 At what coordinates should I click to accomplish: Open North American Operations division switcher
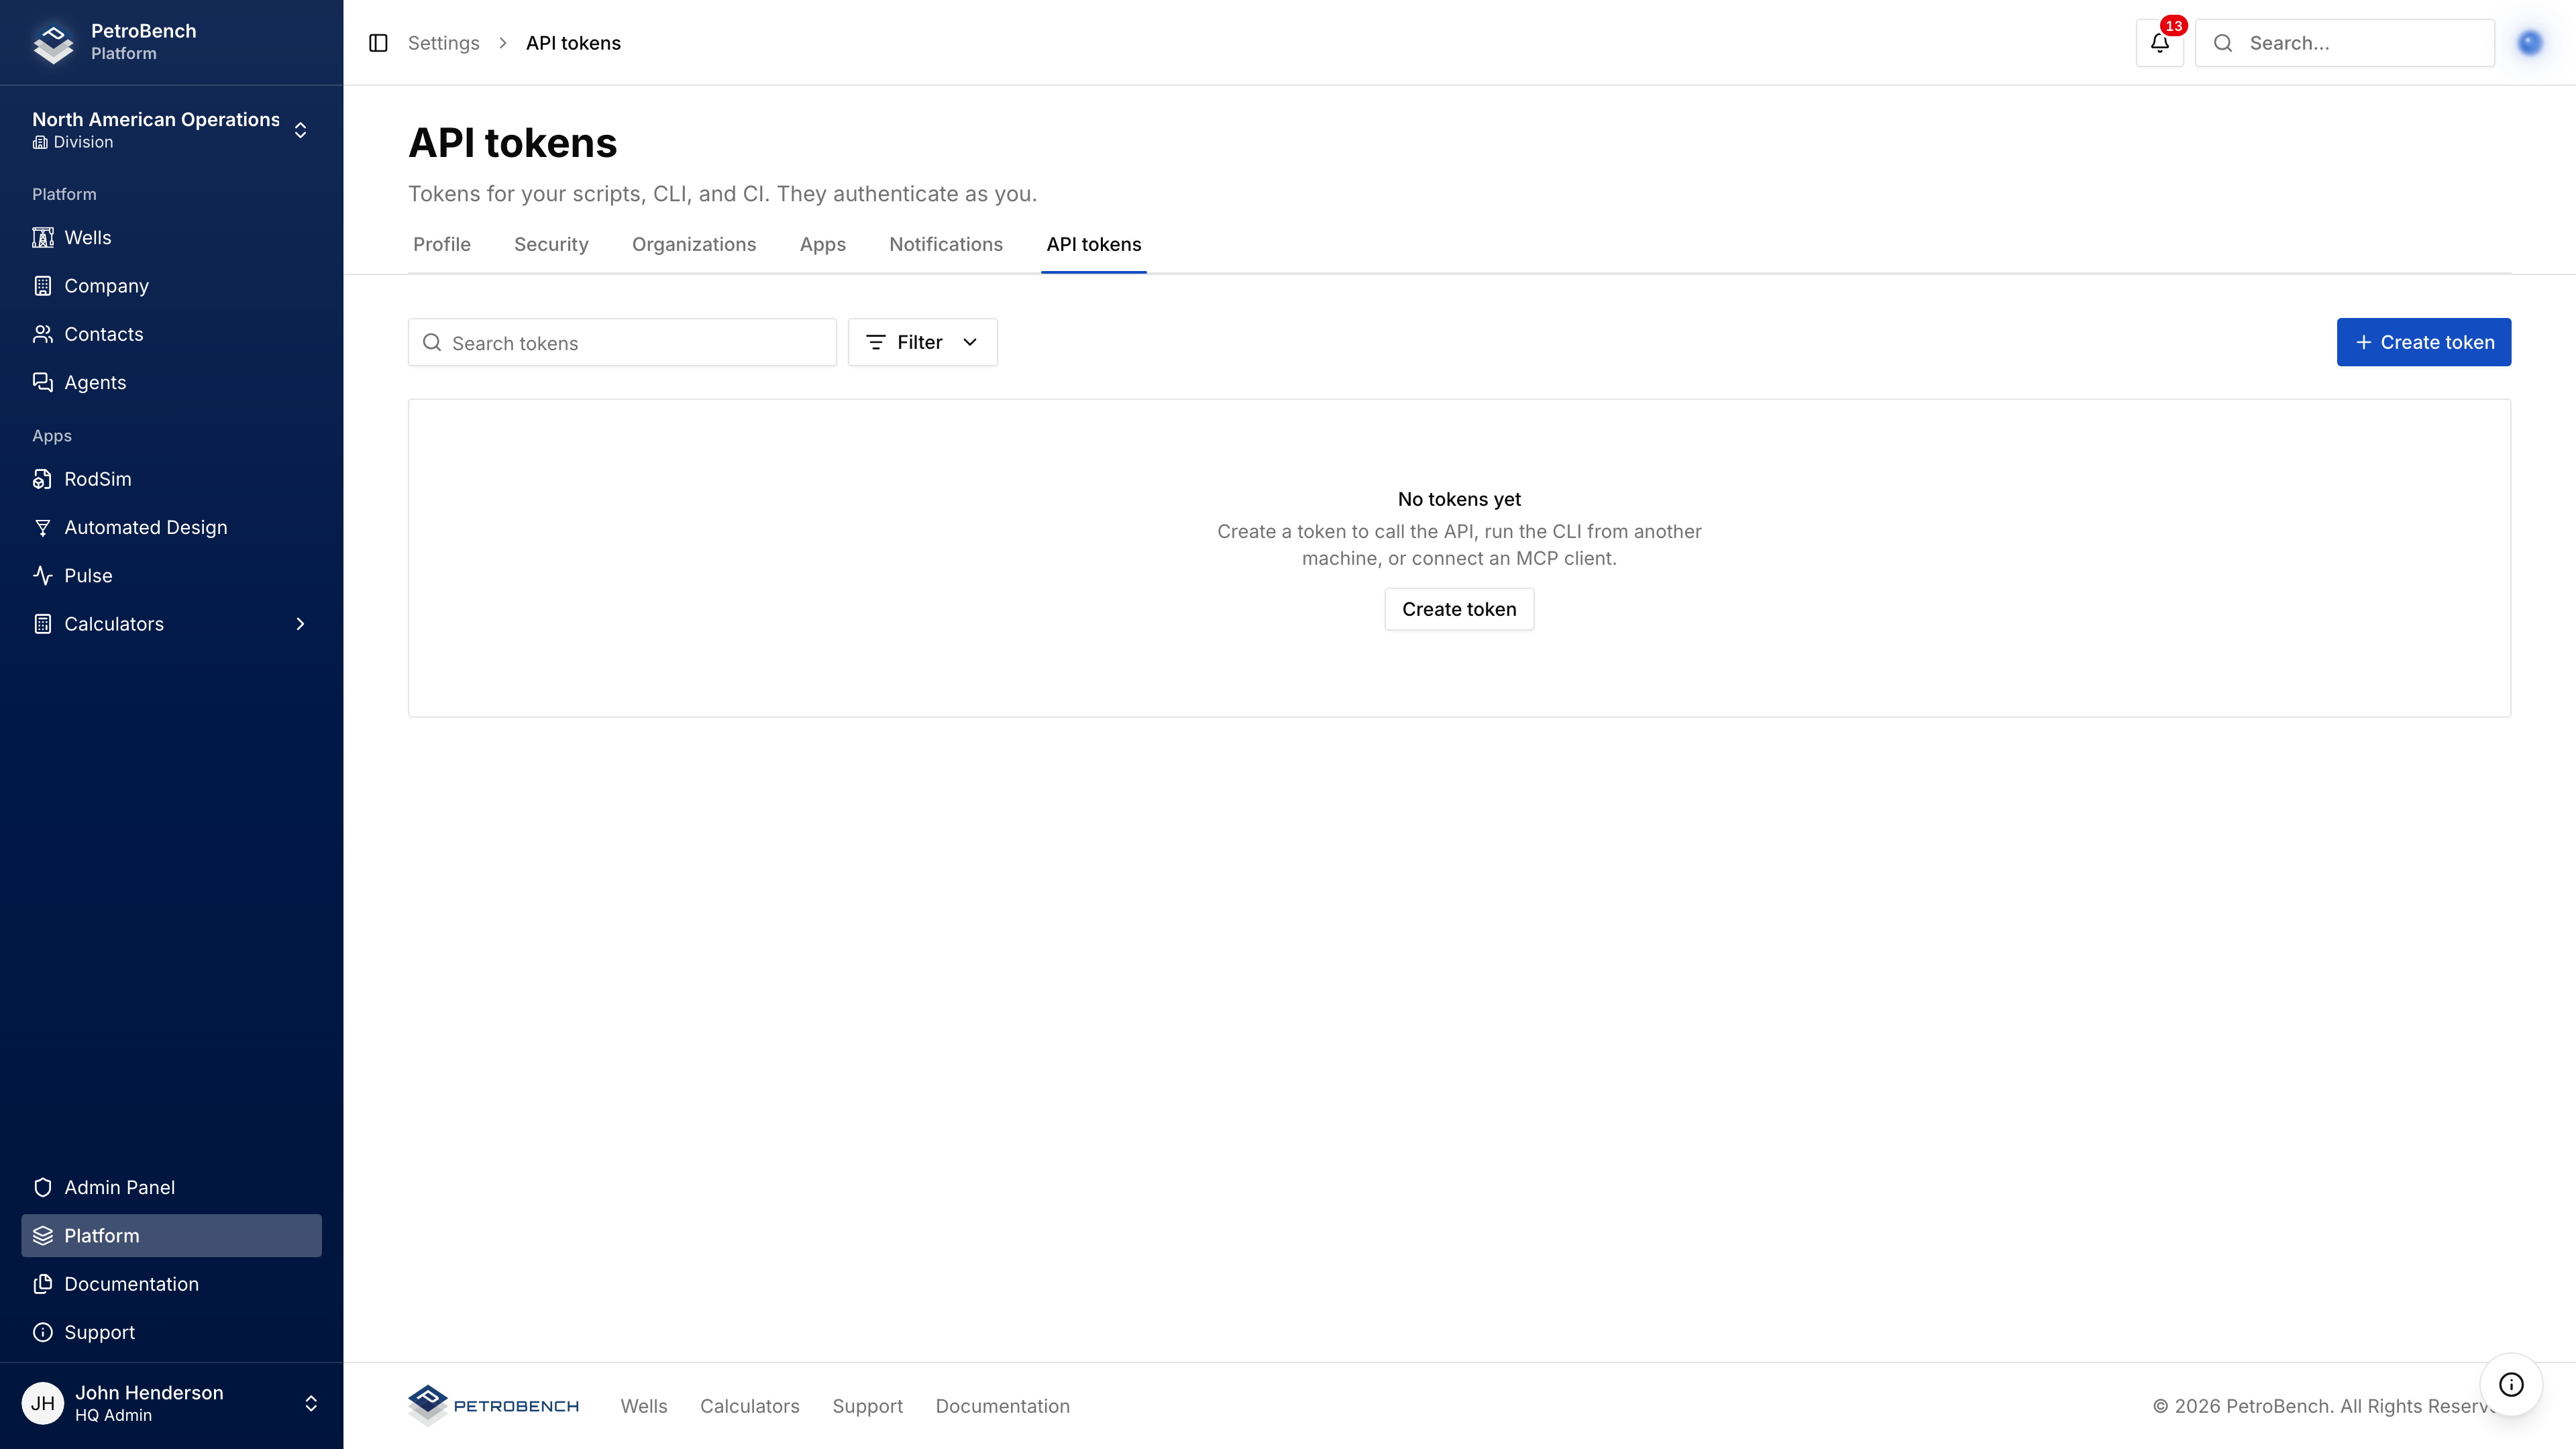(171, 130)
